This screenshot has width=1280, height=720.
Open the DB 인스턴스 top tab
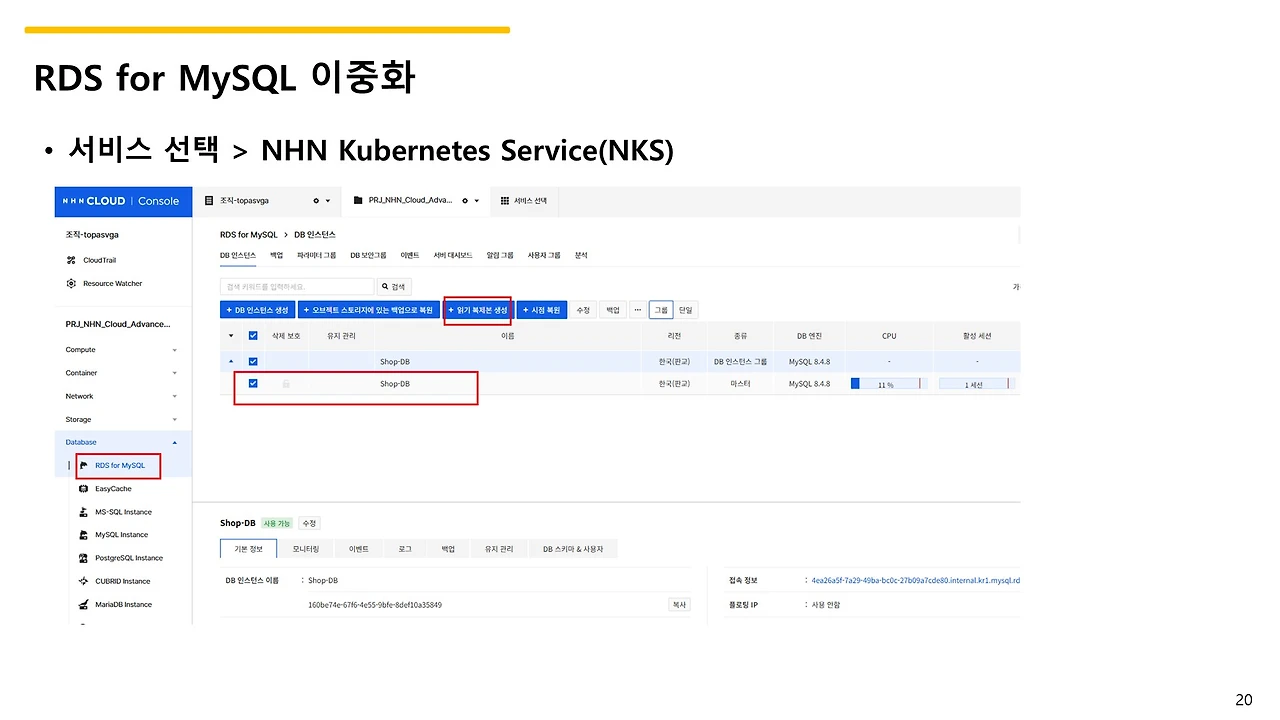pyautogui.click(x=238, y=255)
